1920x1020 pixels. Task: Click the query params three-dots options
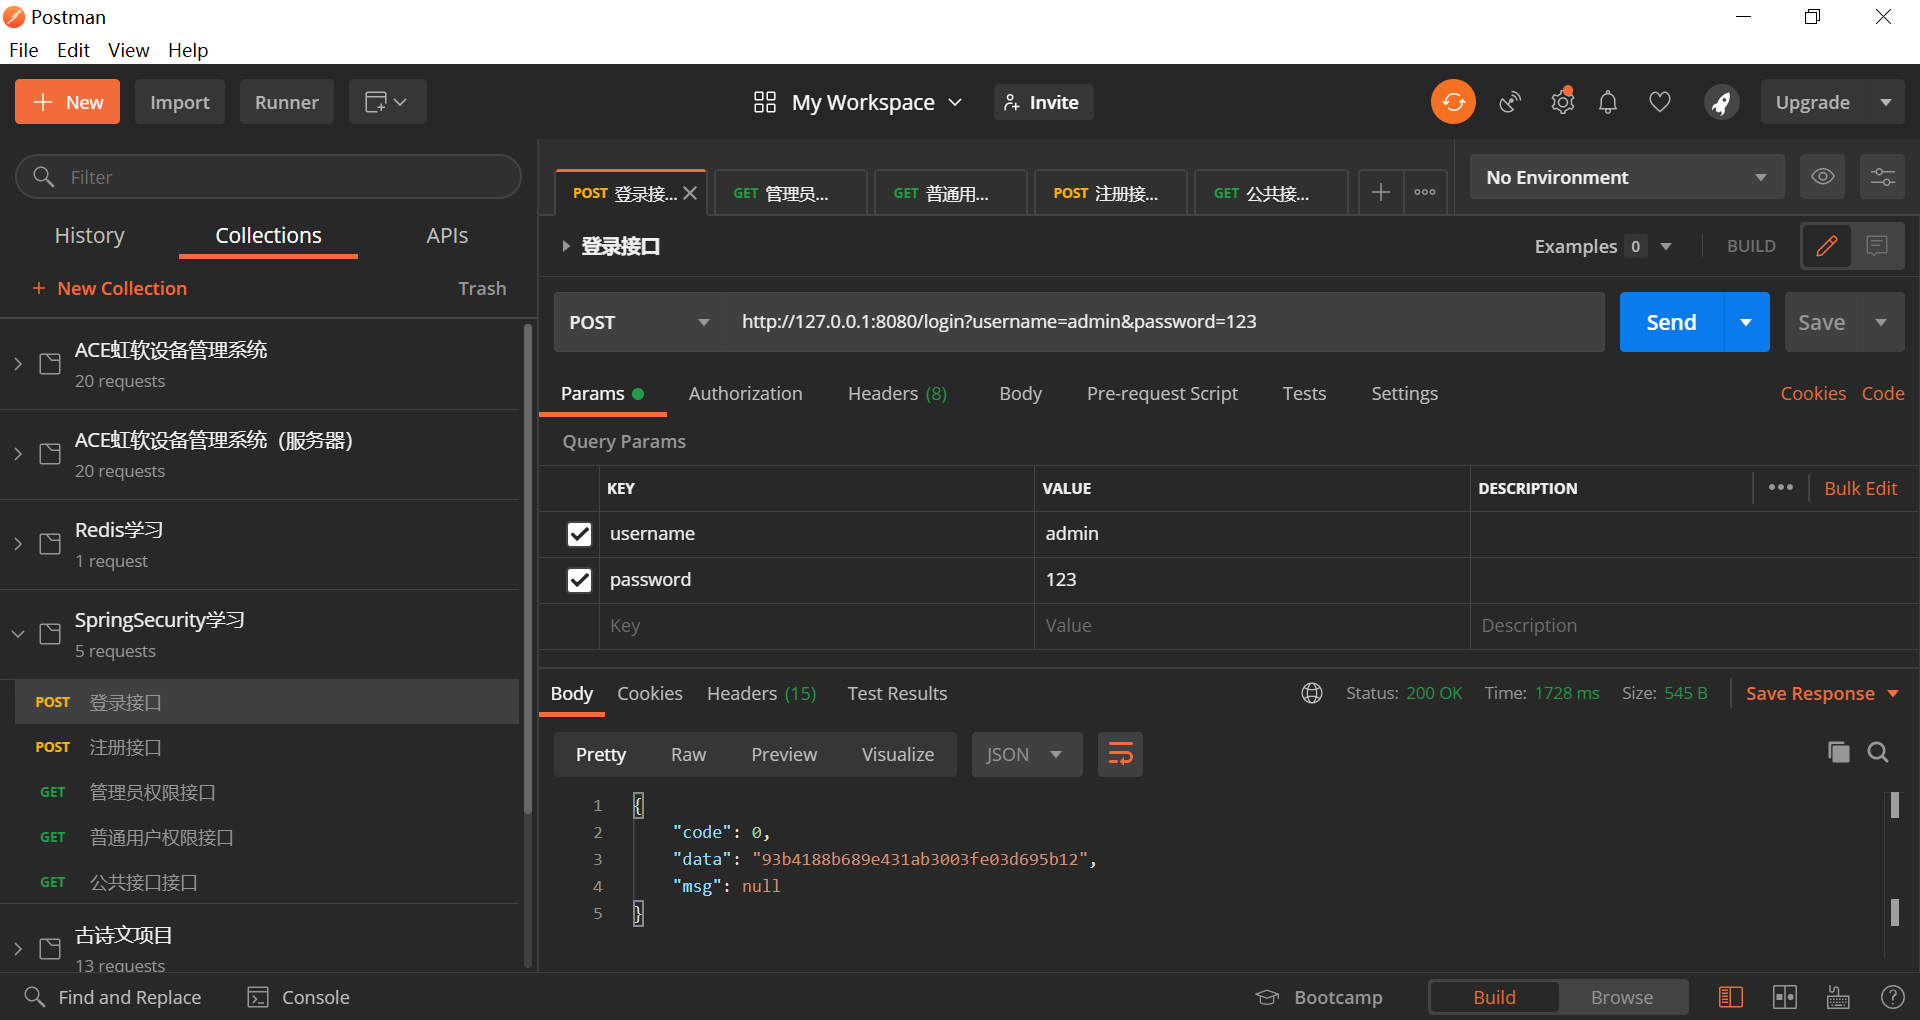(x=1781, y=487)
